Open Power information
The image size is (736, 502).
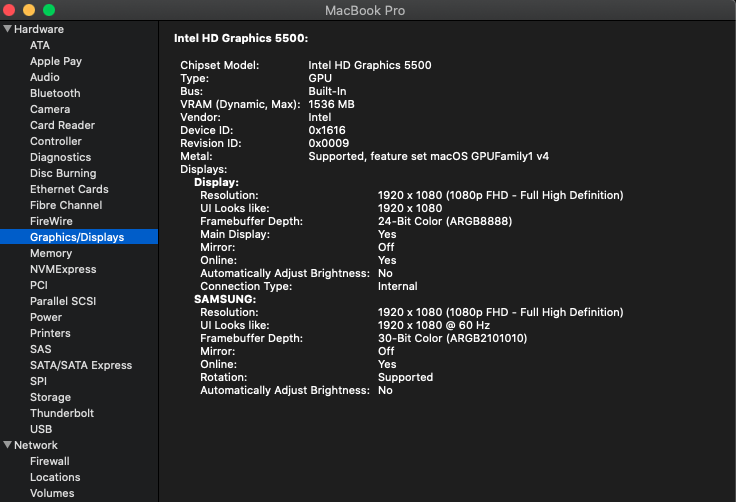[x=46, y=317]
